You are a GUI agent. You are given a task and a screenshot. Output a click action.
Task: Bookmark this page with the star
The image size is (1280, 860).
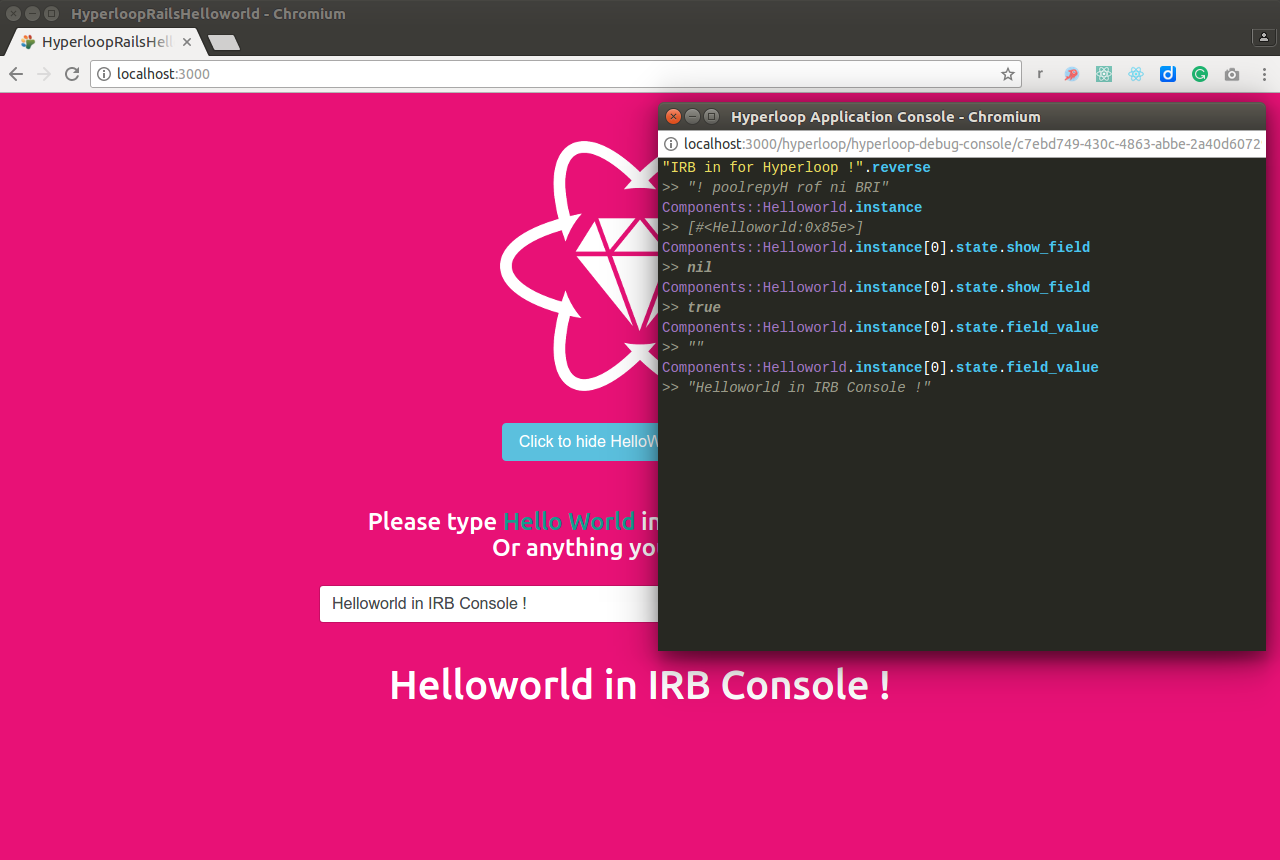(x=1008, y=74)
